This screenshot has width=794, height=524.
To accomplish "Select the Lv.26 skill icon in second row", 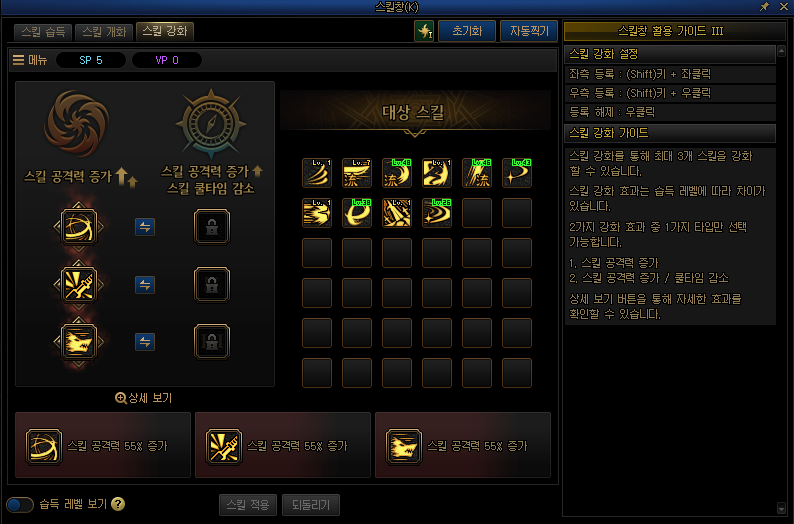I will 436,213.
